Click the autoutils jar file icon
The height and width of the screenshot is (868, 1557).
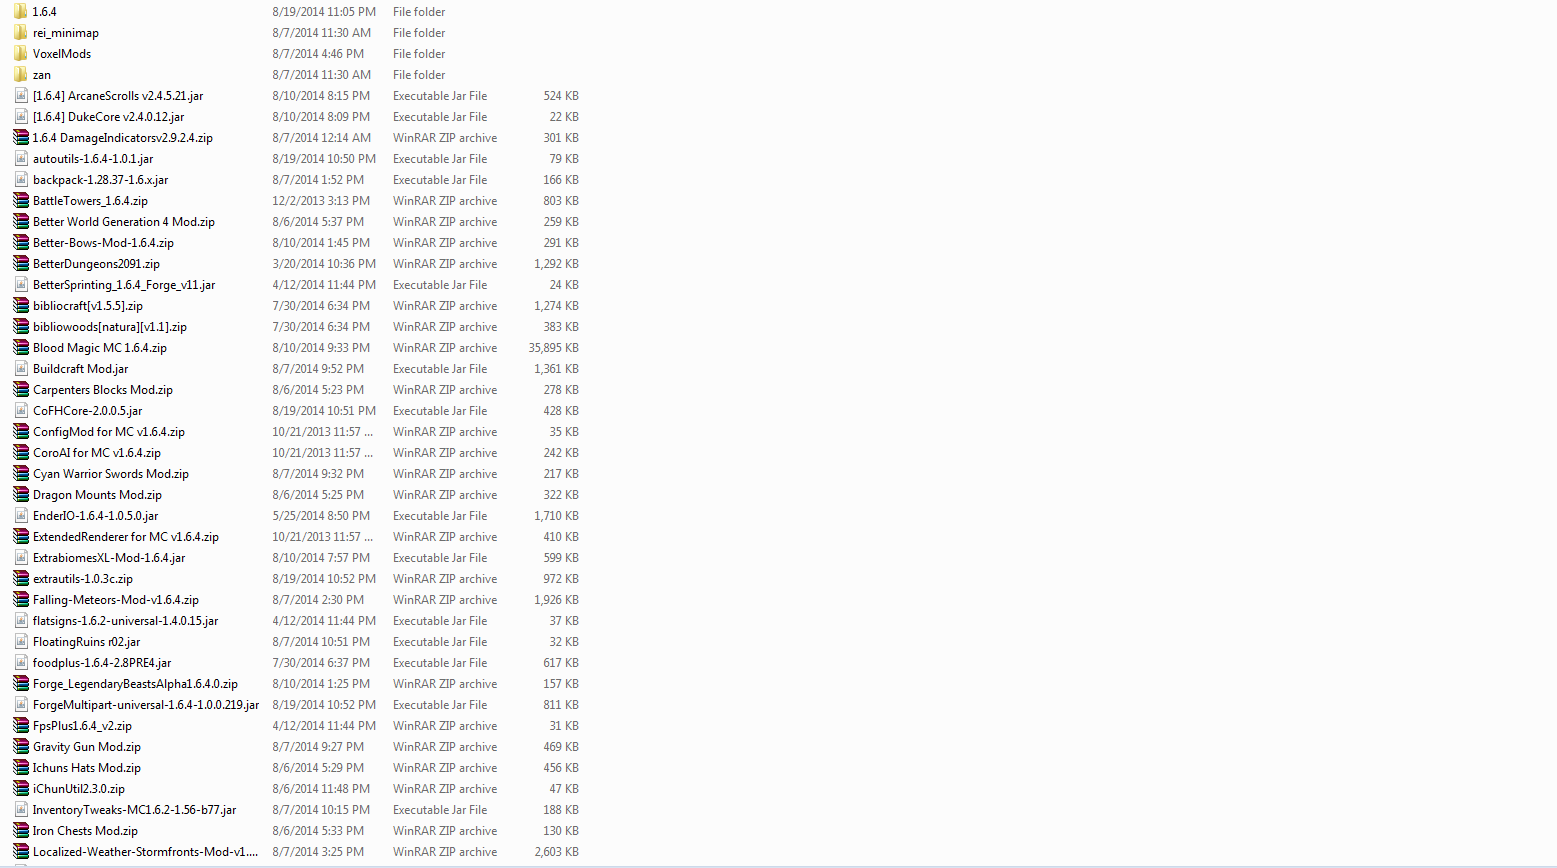pyautogui.click(x=20, y=159)
